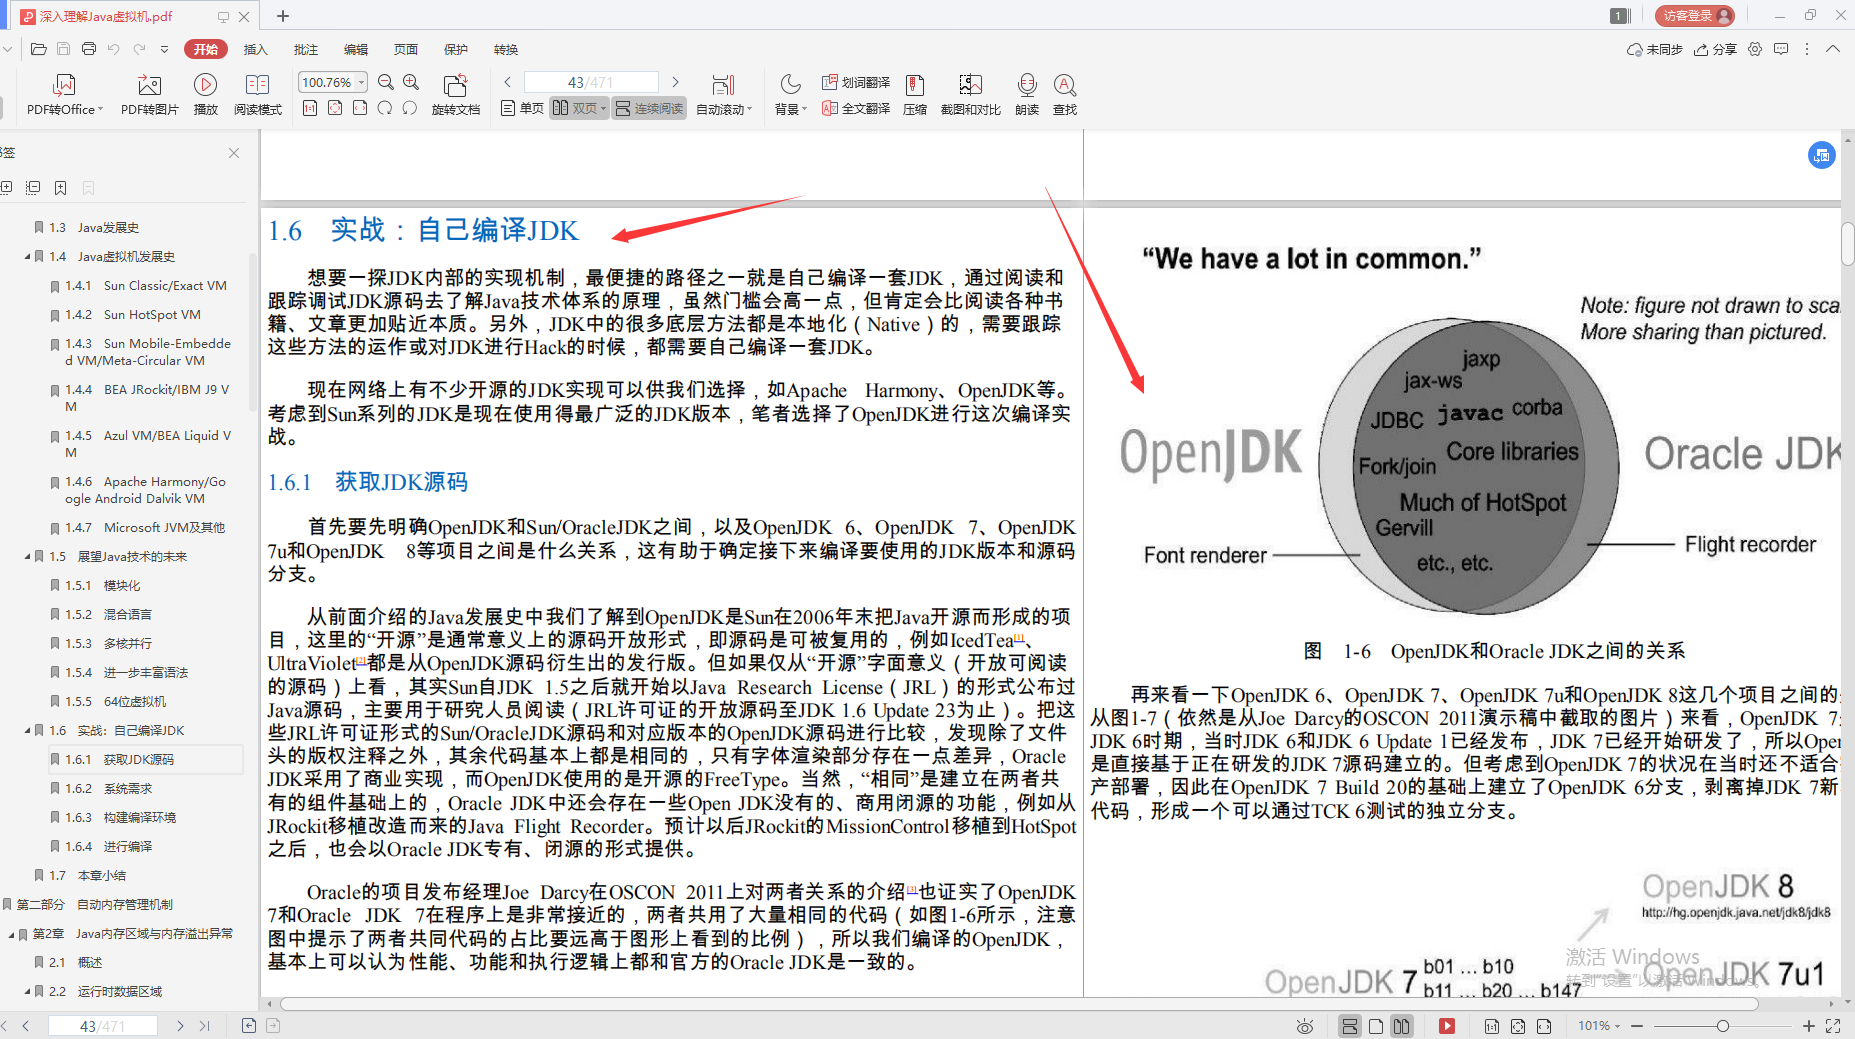The image size is (1855, 1039).
Task: Set actual size view in toolbar
Action: [x=310, y=108]
